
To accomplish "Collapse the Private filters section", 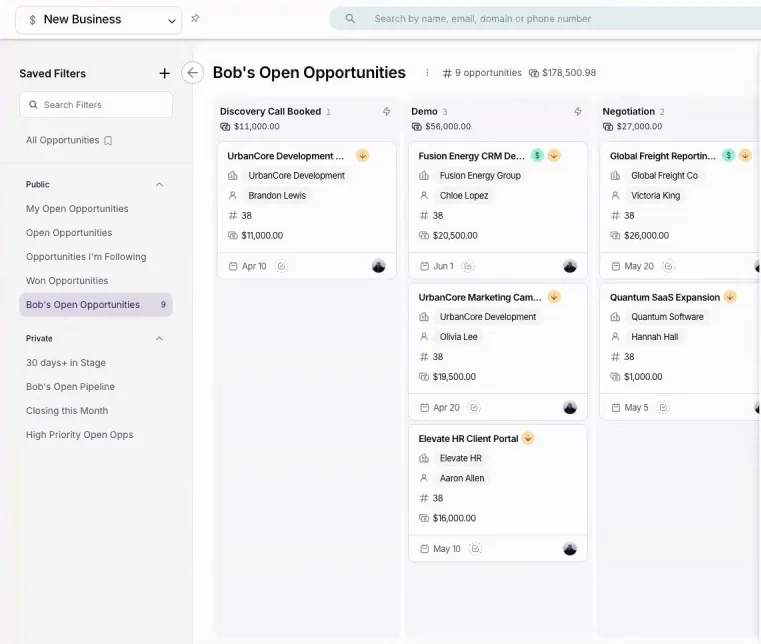I will click(x=159, y=338).
